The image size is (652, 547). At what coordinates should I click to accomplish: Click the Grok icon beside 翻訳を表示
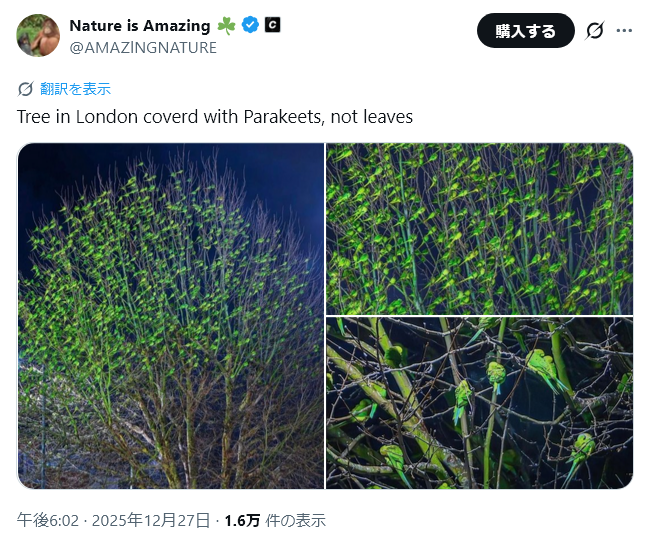coord(25,89)
